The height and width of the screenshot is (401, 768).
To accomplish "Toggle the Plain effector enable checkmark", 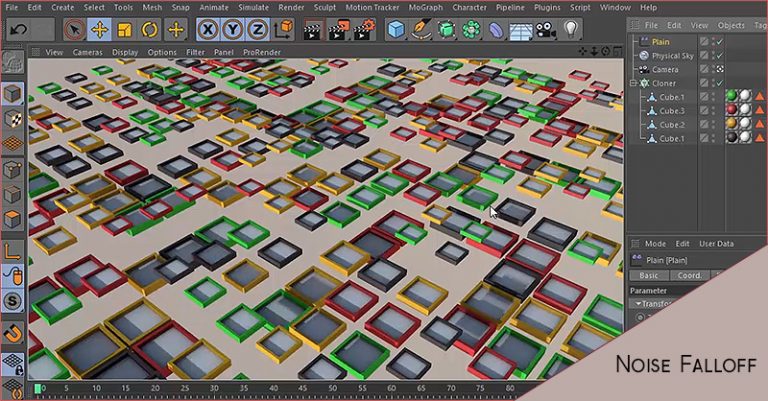I will click(x=719, y=42).
